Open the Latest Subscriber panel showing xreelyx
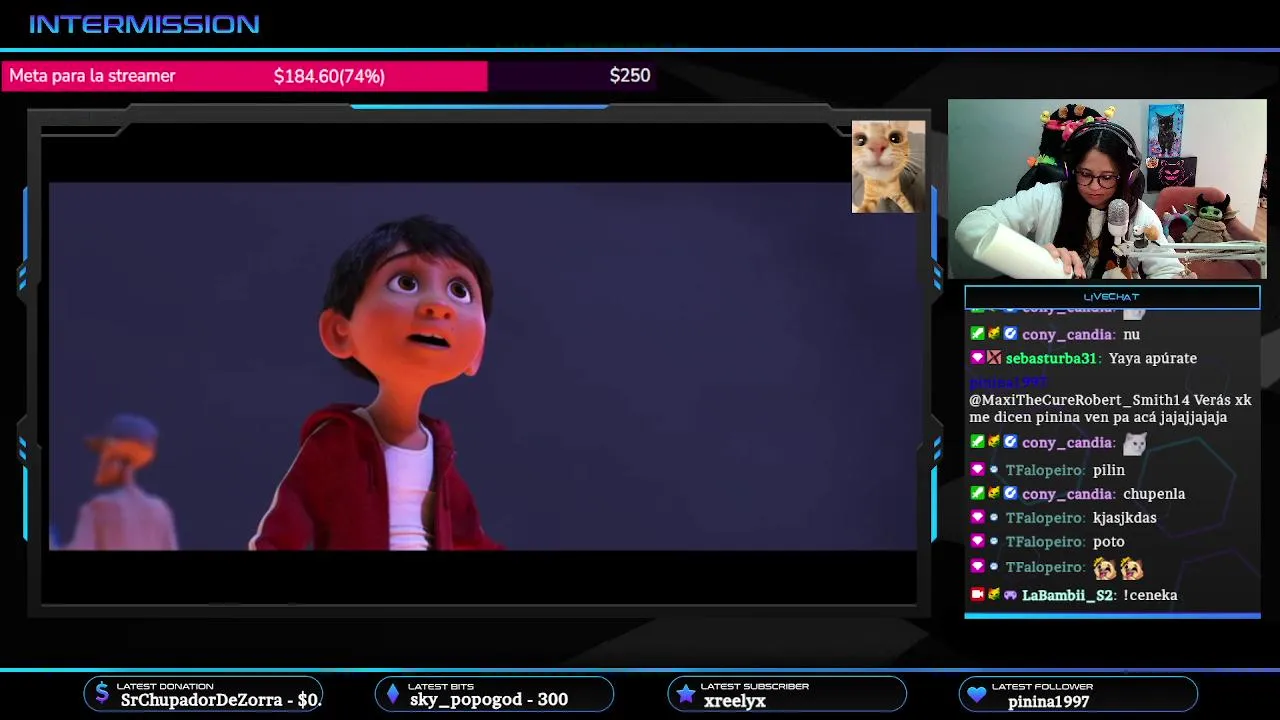The height and width of the screenshot is (720, 1280). [787, 693]
